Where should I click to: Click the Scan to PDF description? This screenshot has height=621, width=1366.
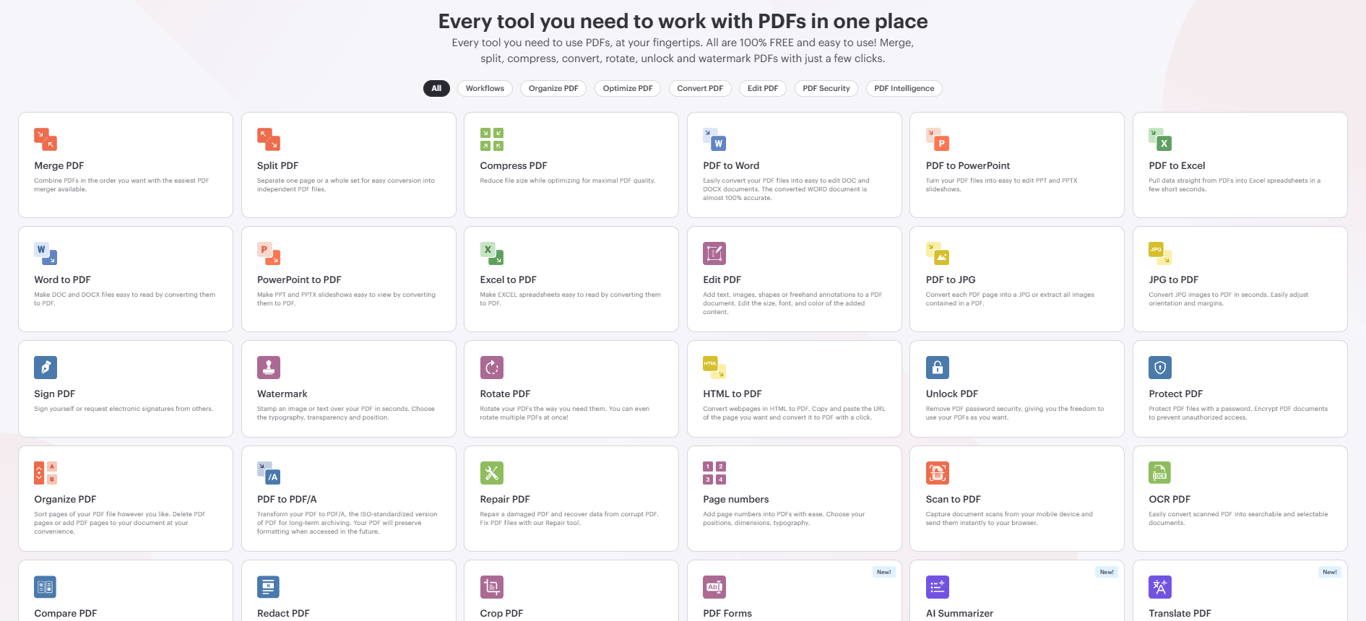pos(1009,518)
